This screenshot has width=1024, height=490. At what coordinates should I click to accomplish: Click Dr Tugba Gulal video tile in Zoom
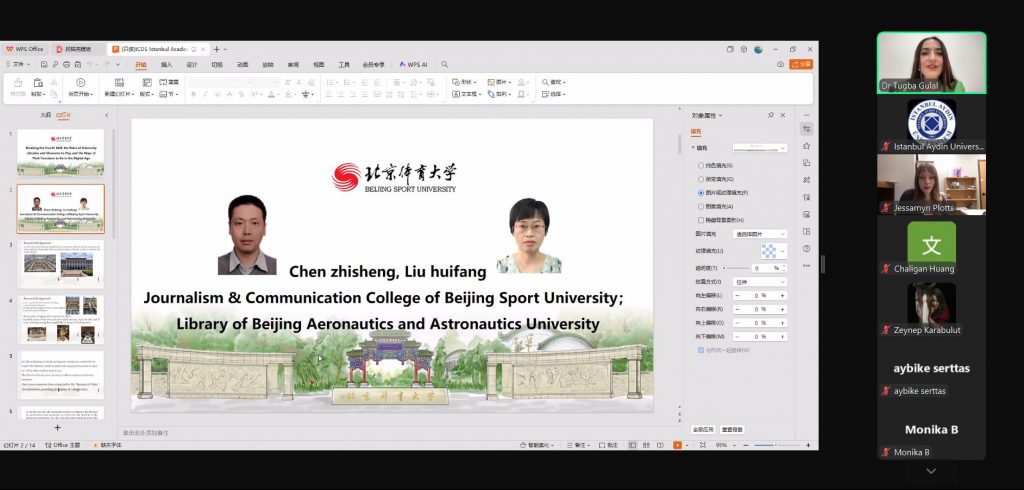coord(931,63)
